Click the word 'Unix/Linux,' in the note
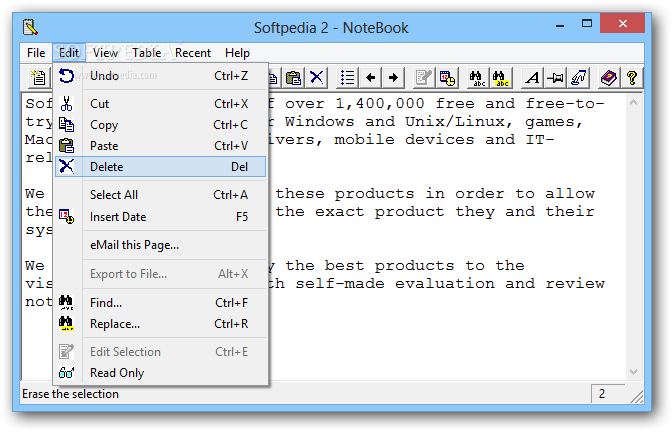This screenshot has height=432, width=672. pyautogui.click(x=459, y=122)
